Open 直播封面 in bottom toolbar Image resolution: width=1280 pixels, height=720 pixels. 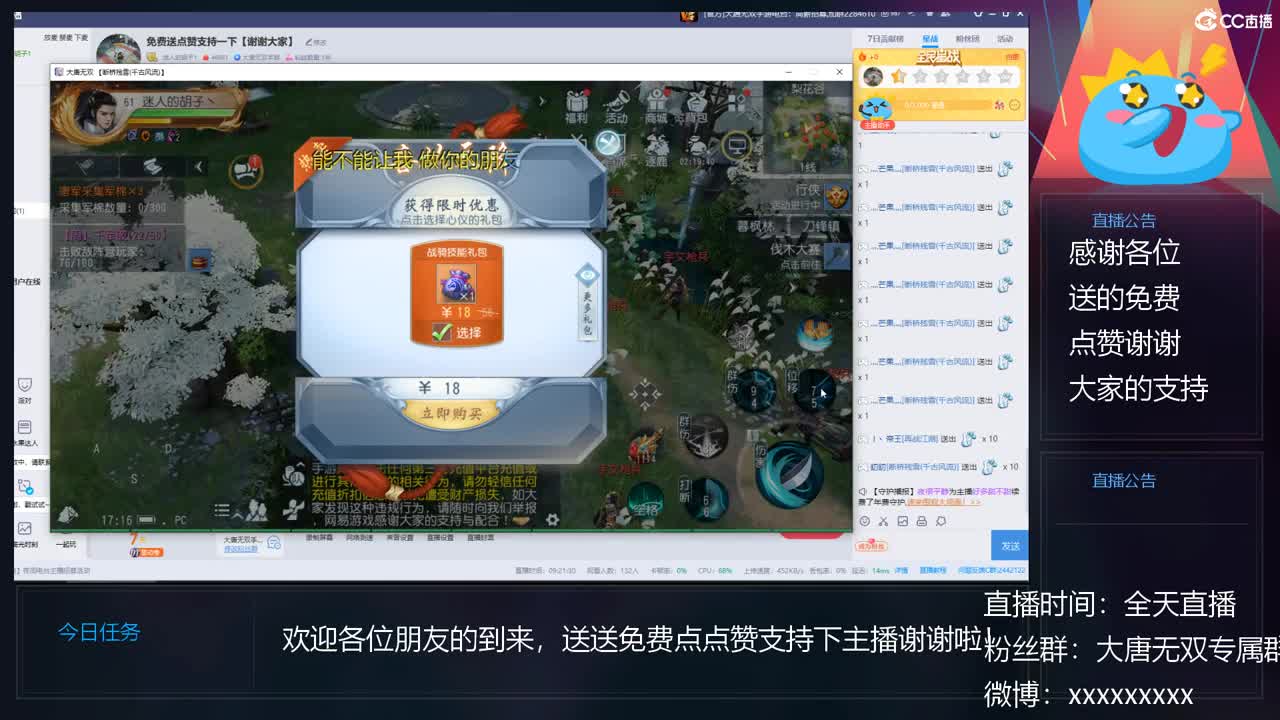481,538
